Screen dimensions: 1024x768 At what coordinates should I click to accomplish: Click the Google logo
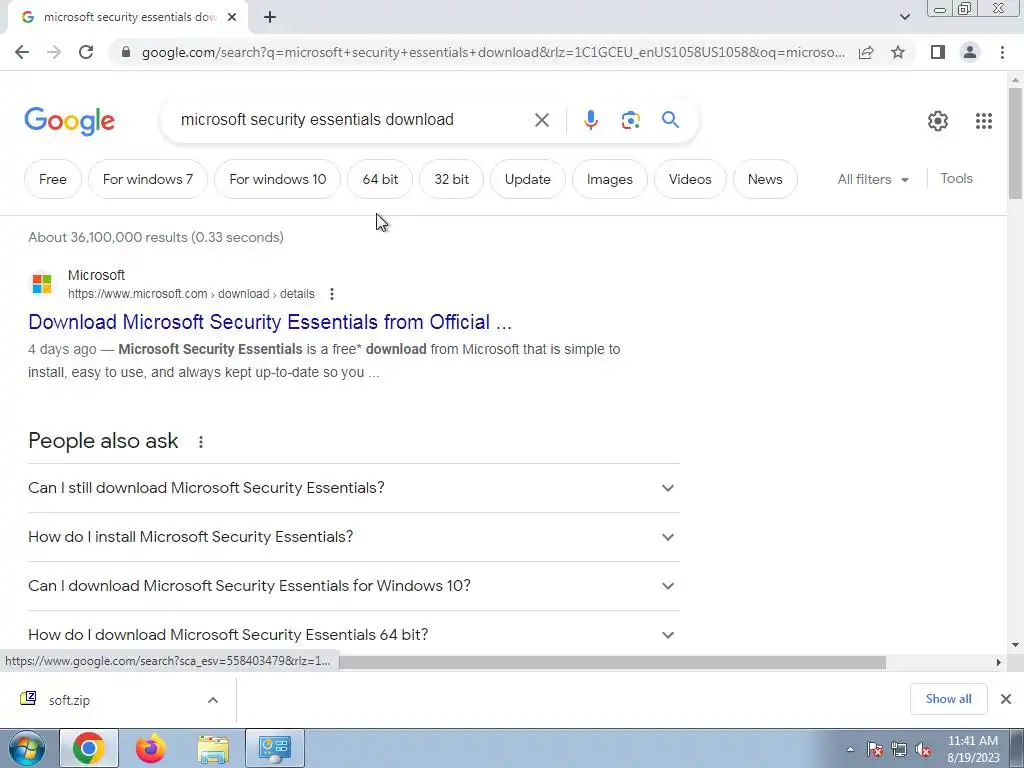[69, 121]
